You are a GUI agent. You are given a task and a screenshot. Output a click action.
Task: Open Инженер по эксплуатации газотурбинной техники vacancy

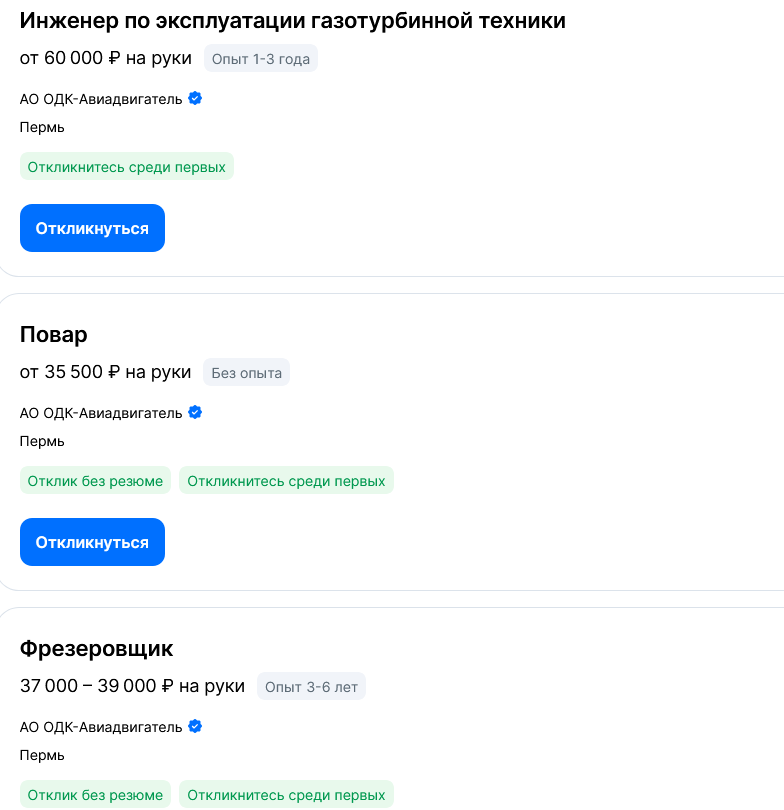coord(292,21)
